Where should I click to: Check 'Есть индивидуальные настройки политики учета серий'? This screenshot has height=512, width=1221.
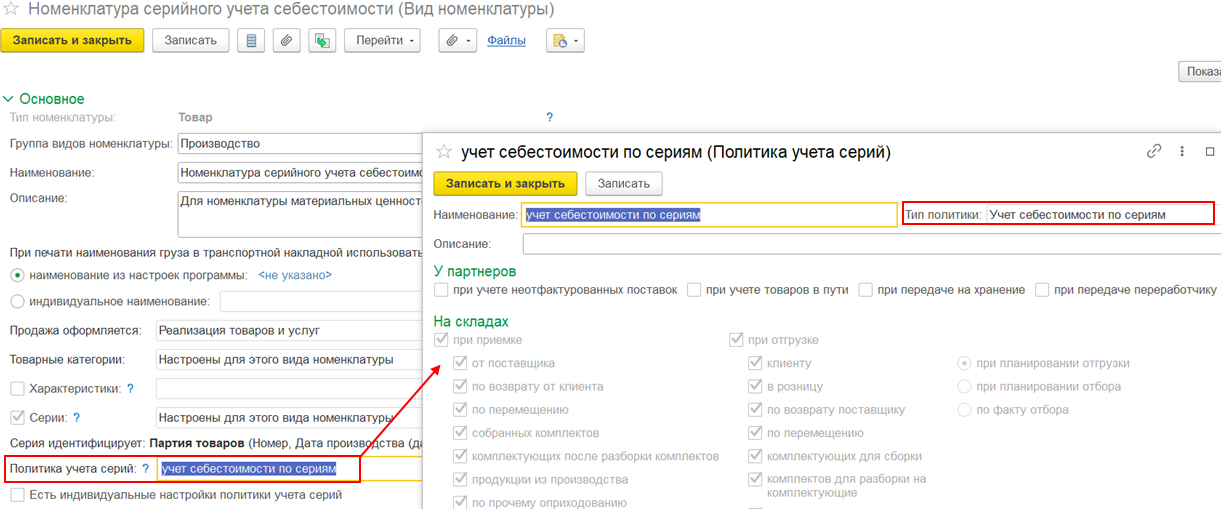(17, 495)
